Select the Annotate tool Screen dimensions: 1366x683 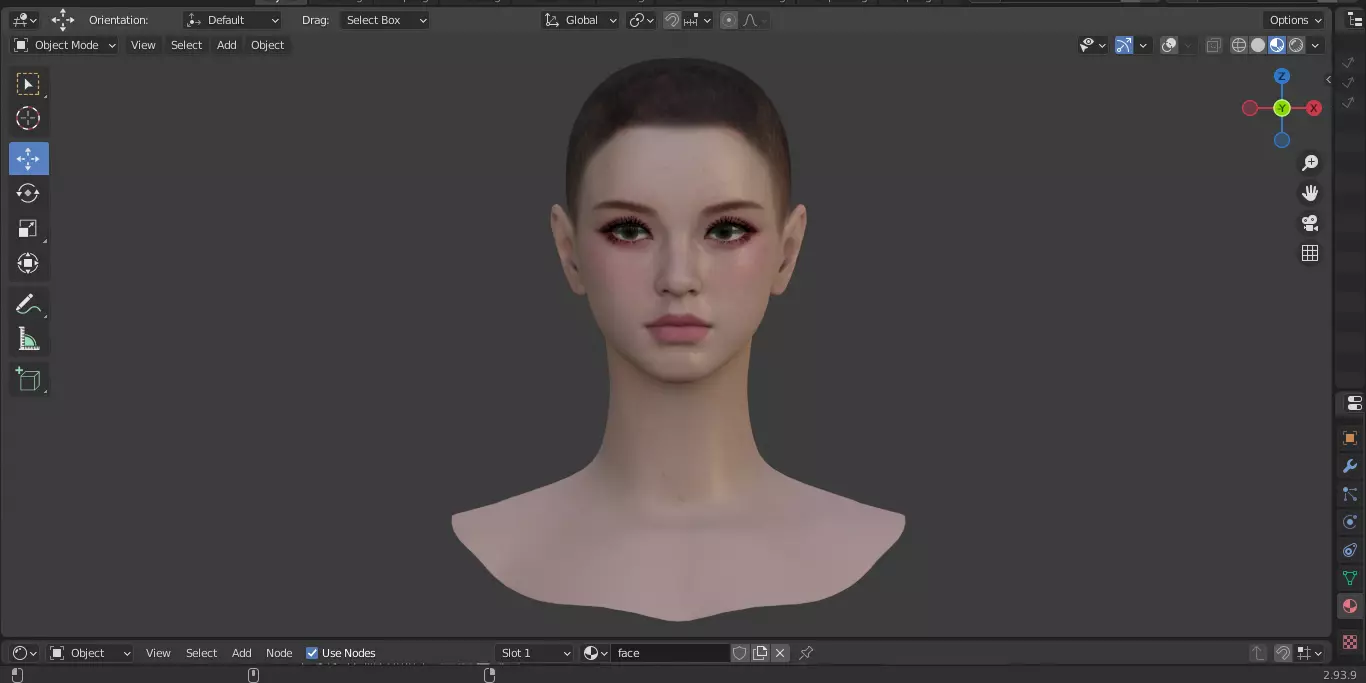tap(28, 304)
